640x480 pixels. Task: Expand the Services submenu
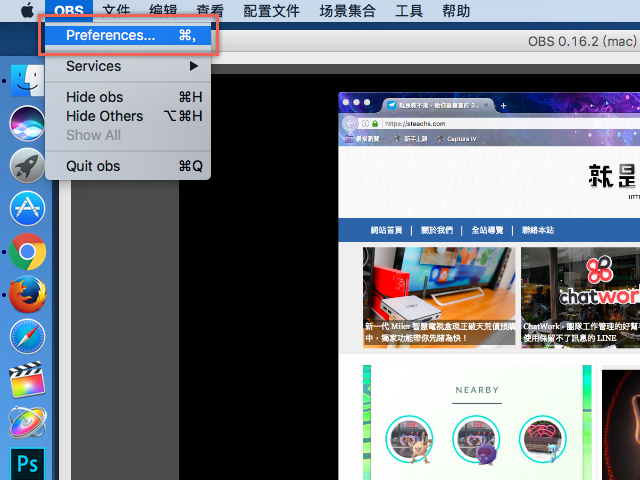pos(128,66)
